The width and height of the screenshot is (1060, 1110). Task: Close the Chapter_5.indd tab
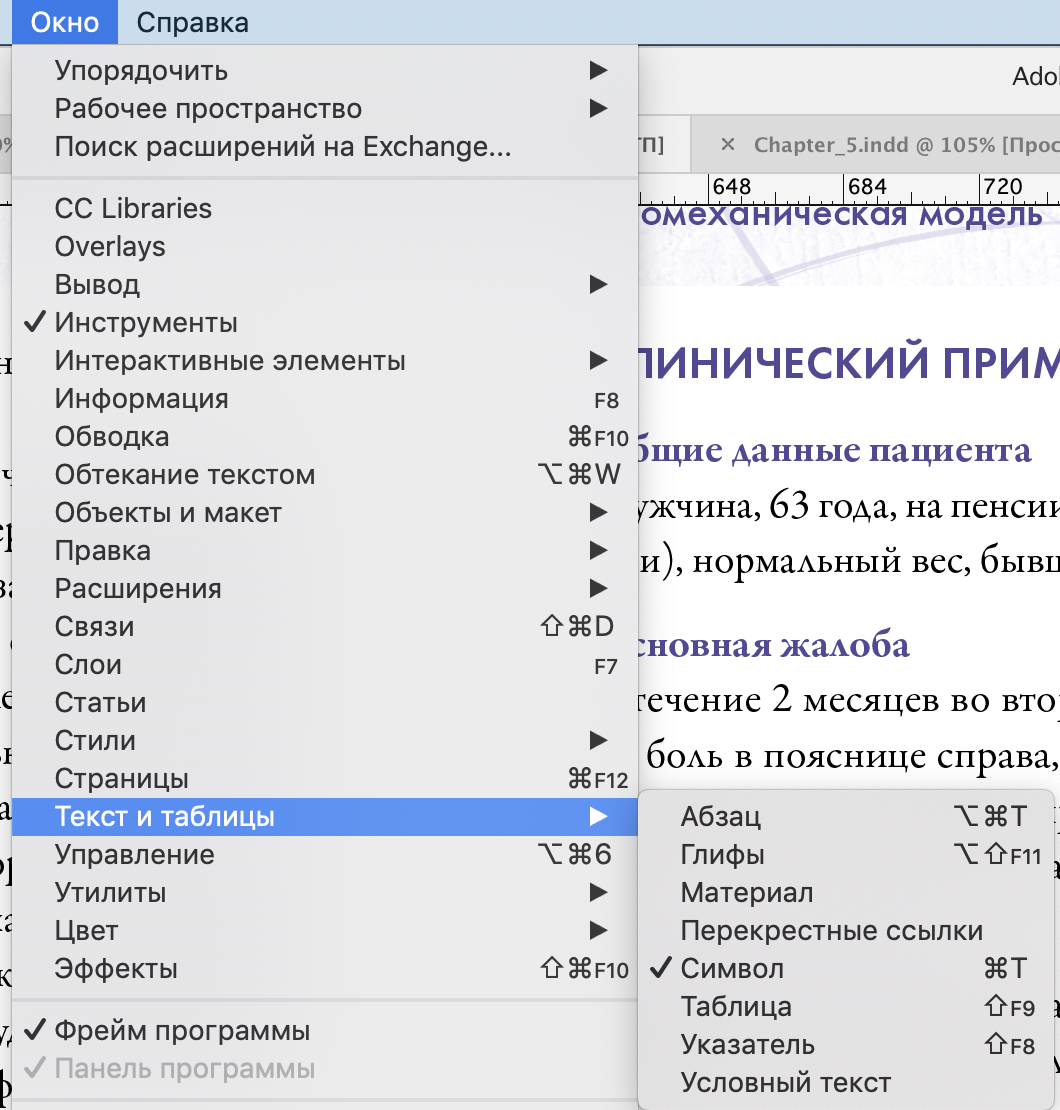click(727, 144)
